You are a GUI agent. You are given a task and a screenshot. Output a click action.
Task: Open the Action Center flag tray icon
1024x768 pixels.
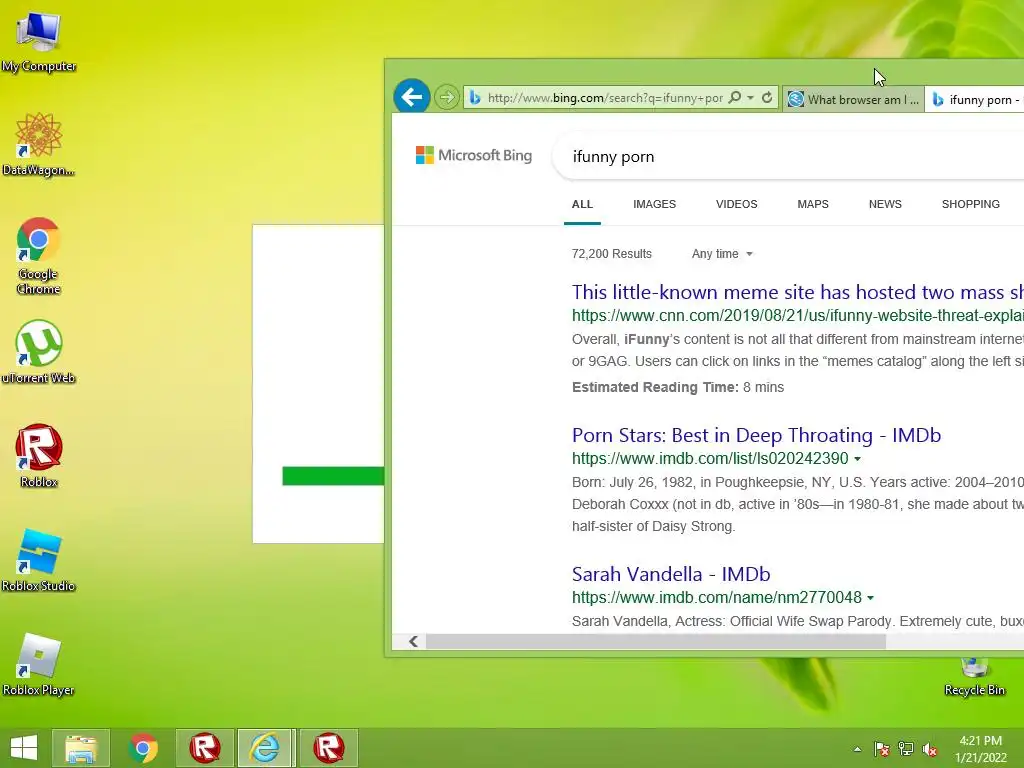[882, 749]
